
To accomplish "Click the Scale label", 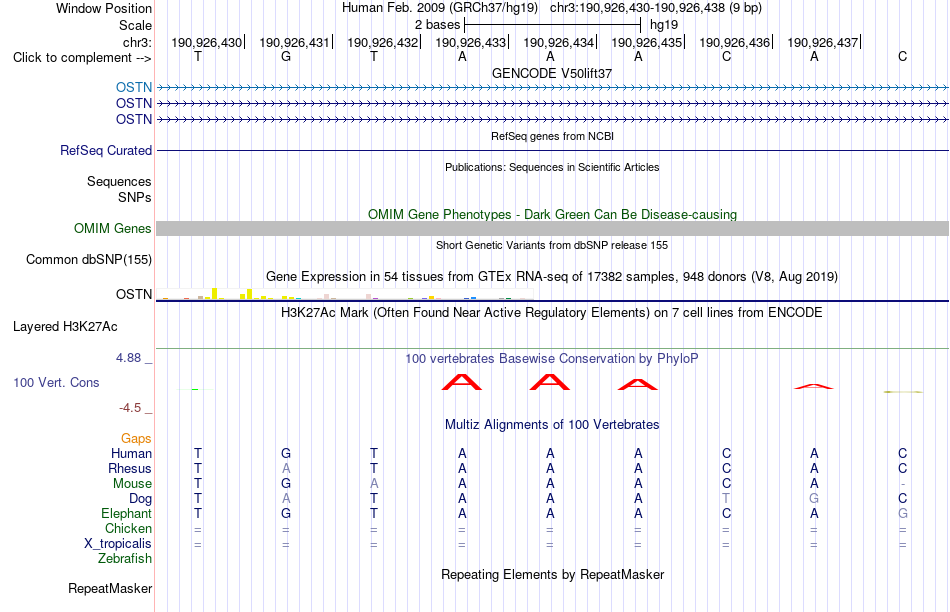I will tap(136, 25).
